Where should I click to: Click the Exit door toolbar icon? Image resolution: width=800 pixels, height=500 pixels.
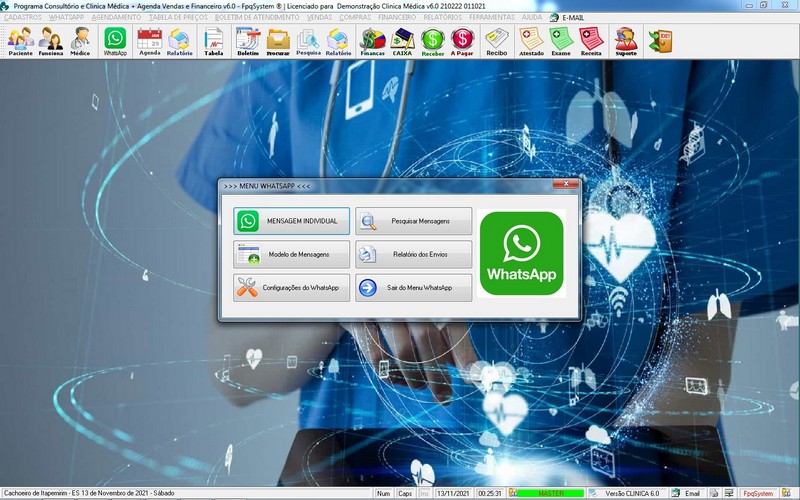click(660, 41)
